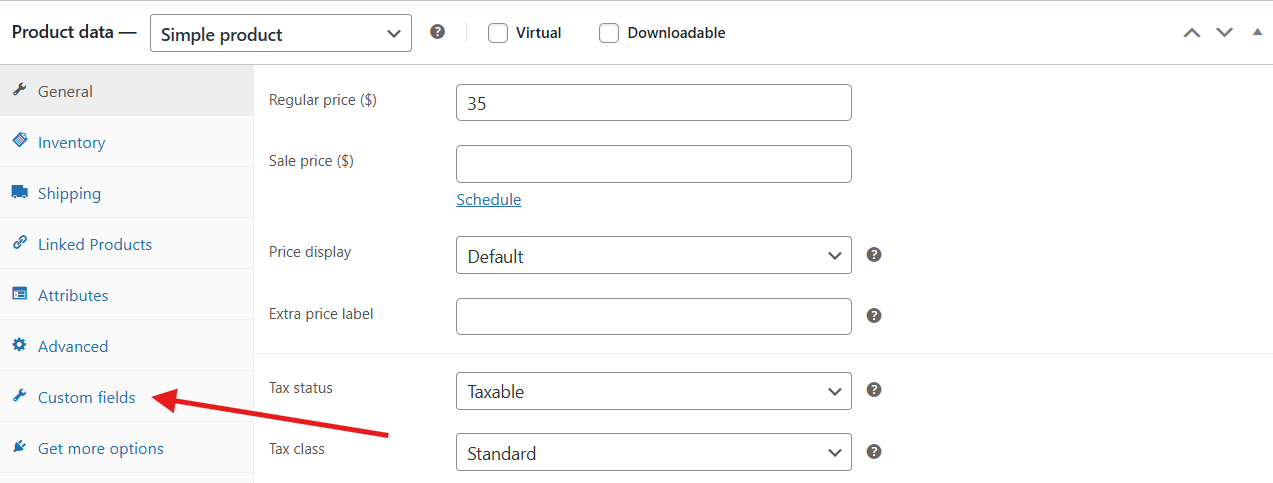The height and width of the screenshot is (483, 1273).
Task: Collapse Product data panel triangle toggle
Action: coord(1257,32)
